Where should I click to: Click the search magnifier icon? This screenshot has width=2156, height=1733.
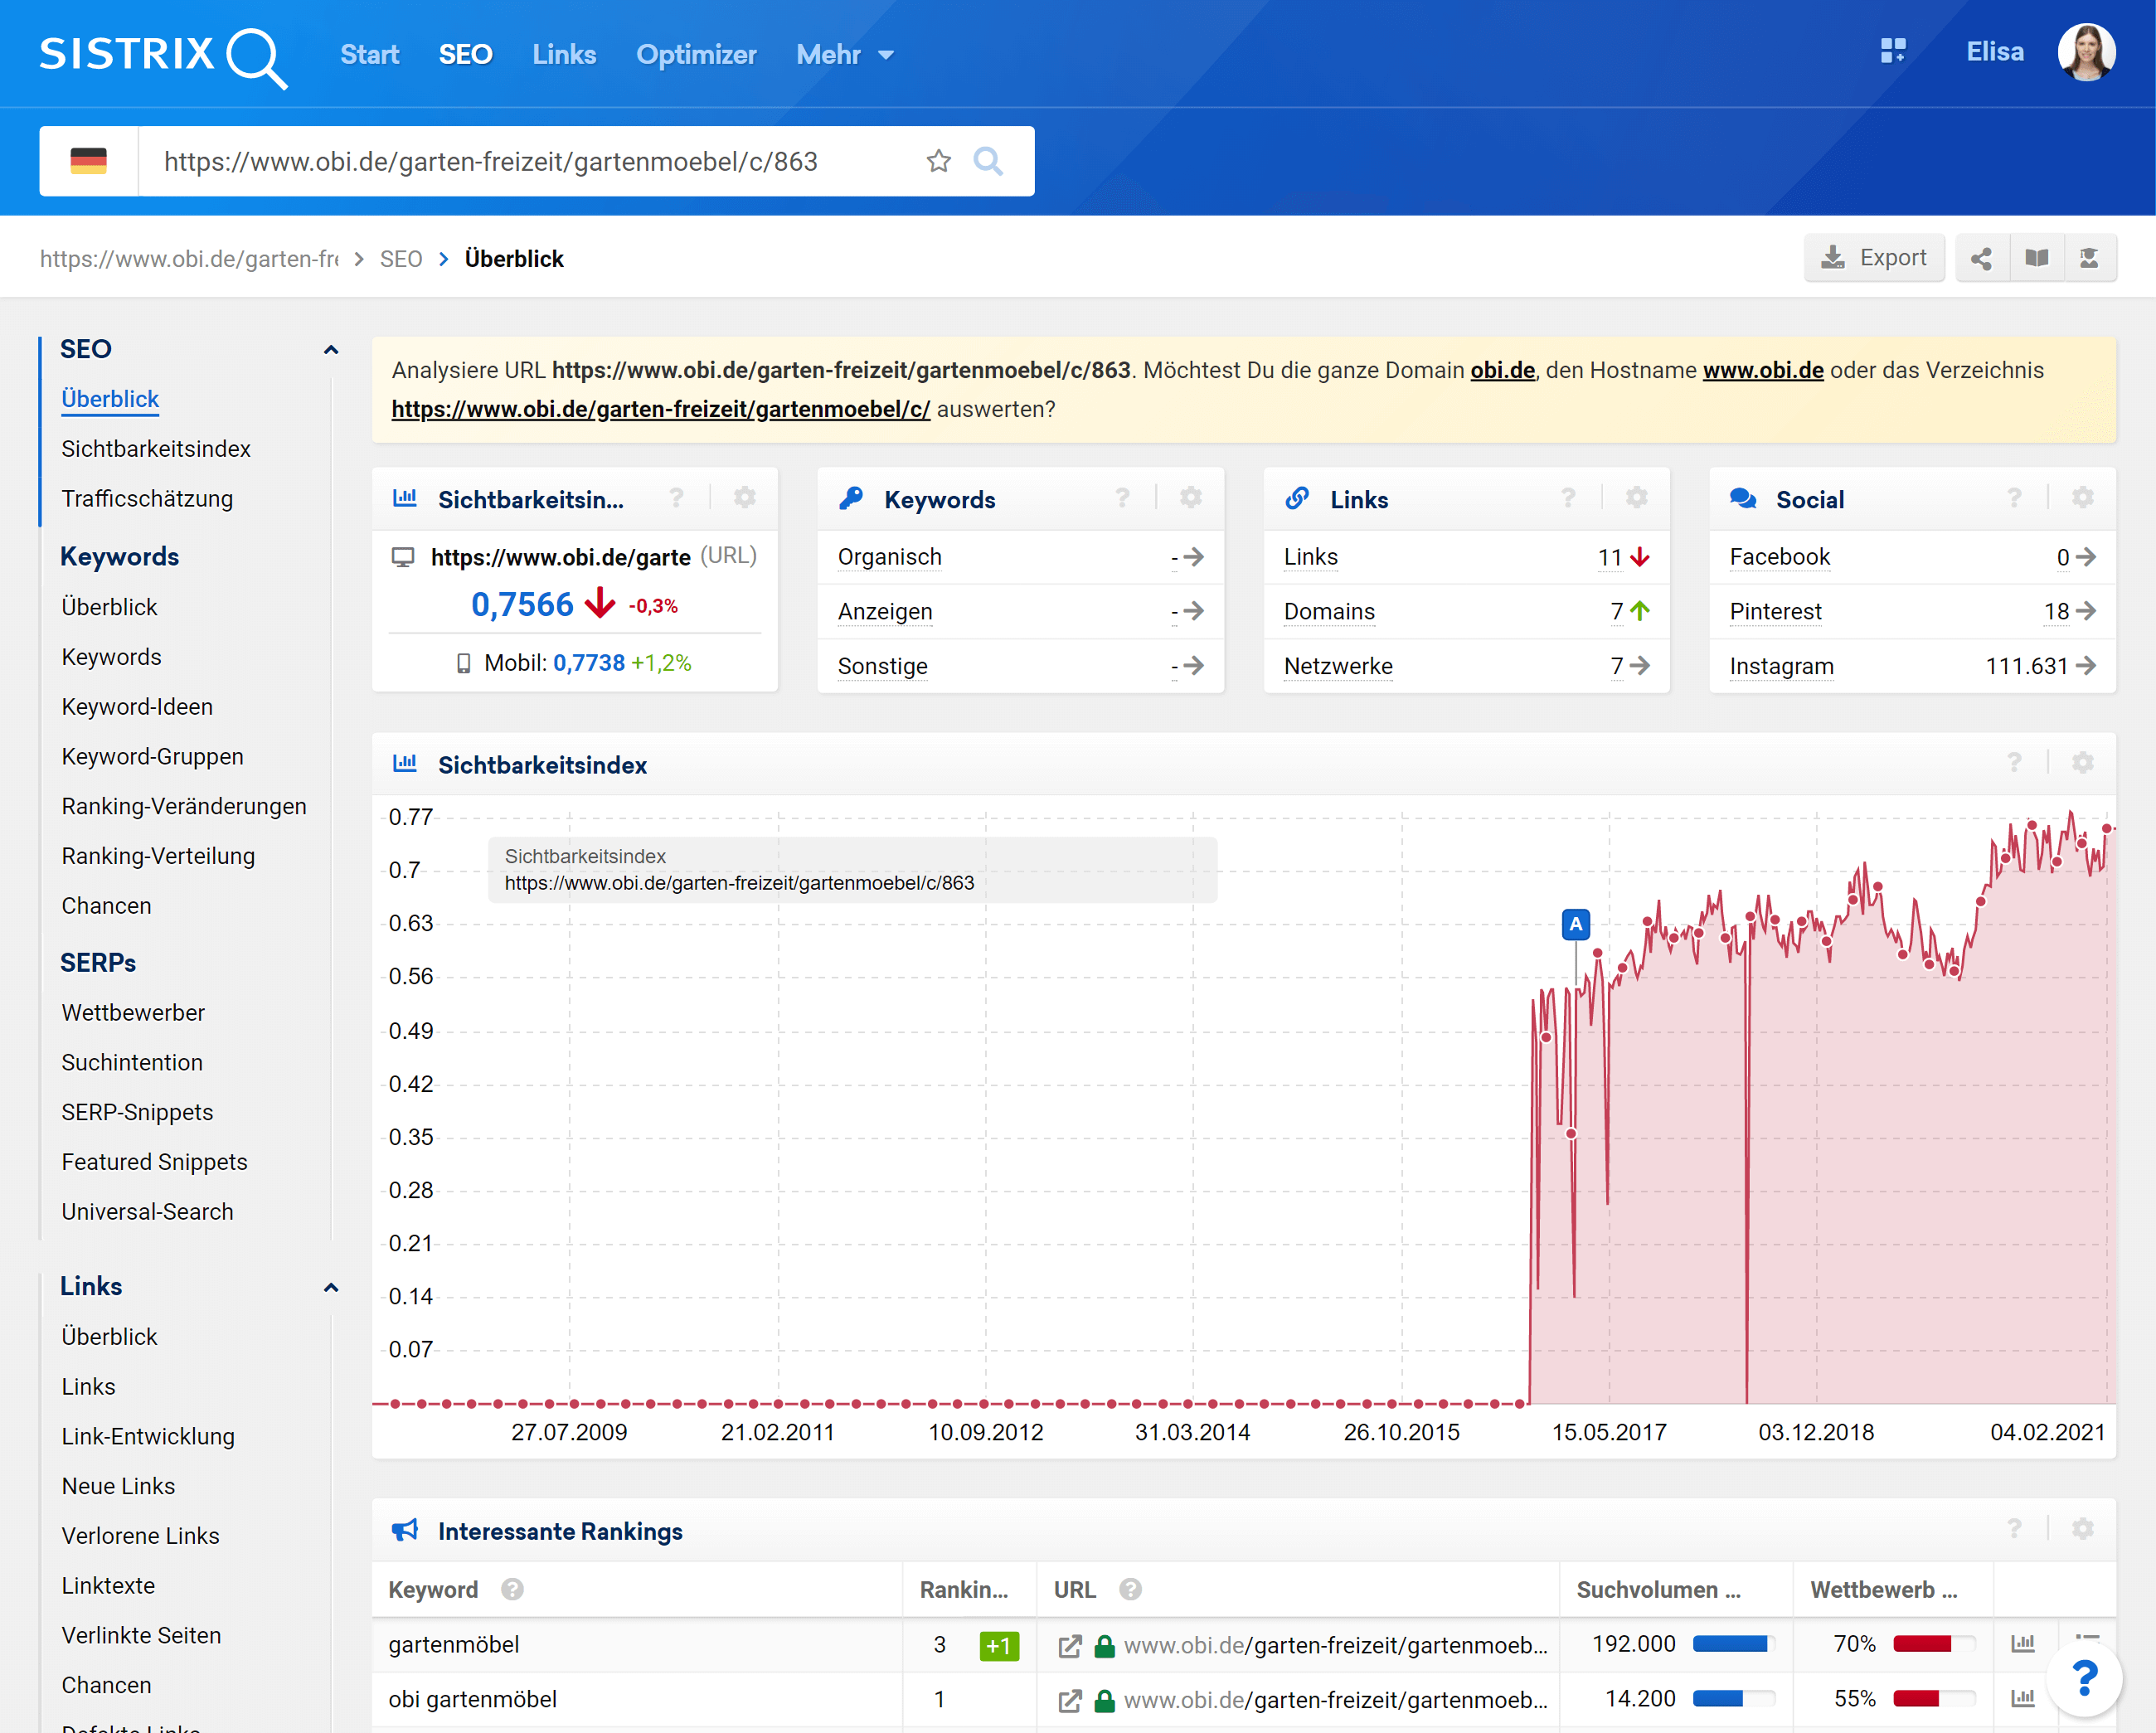(x=987, y=161)
